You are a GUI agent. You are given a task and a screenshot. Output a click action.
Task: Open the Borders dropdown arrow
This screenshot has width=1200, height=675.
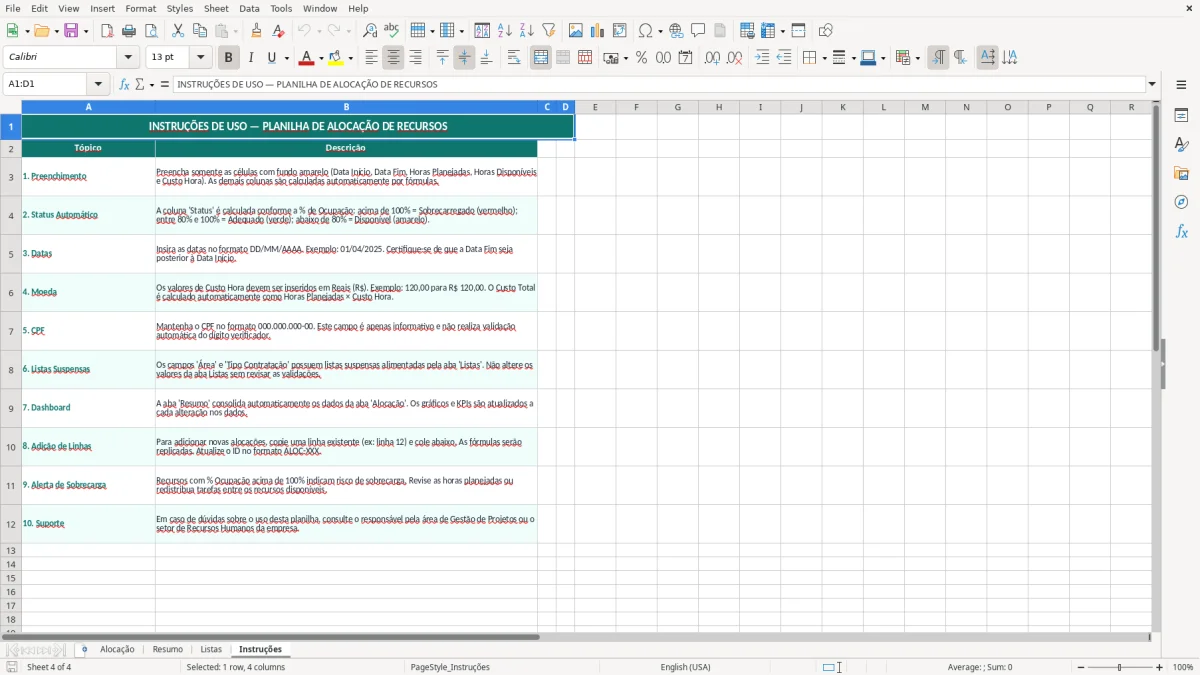(x=824, y=58)
